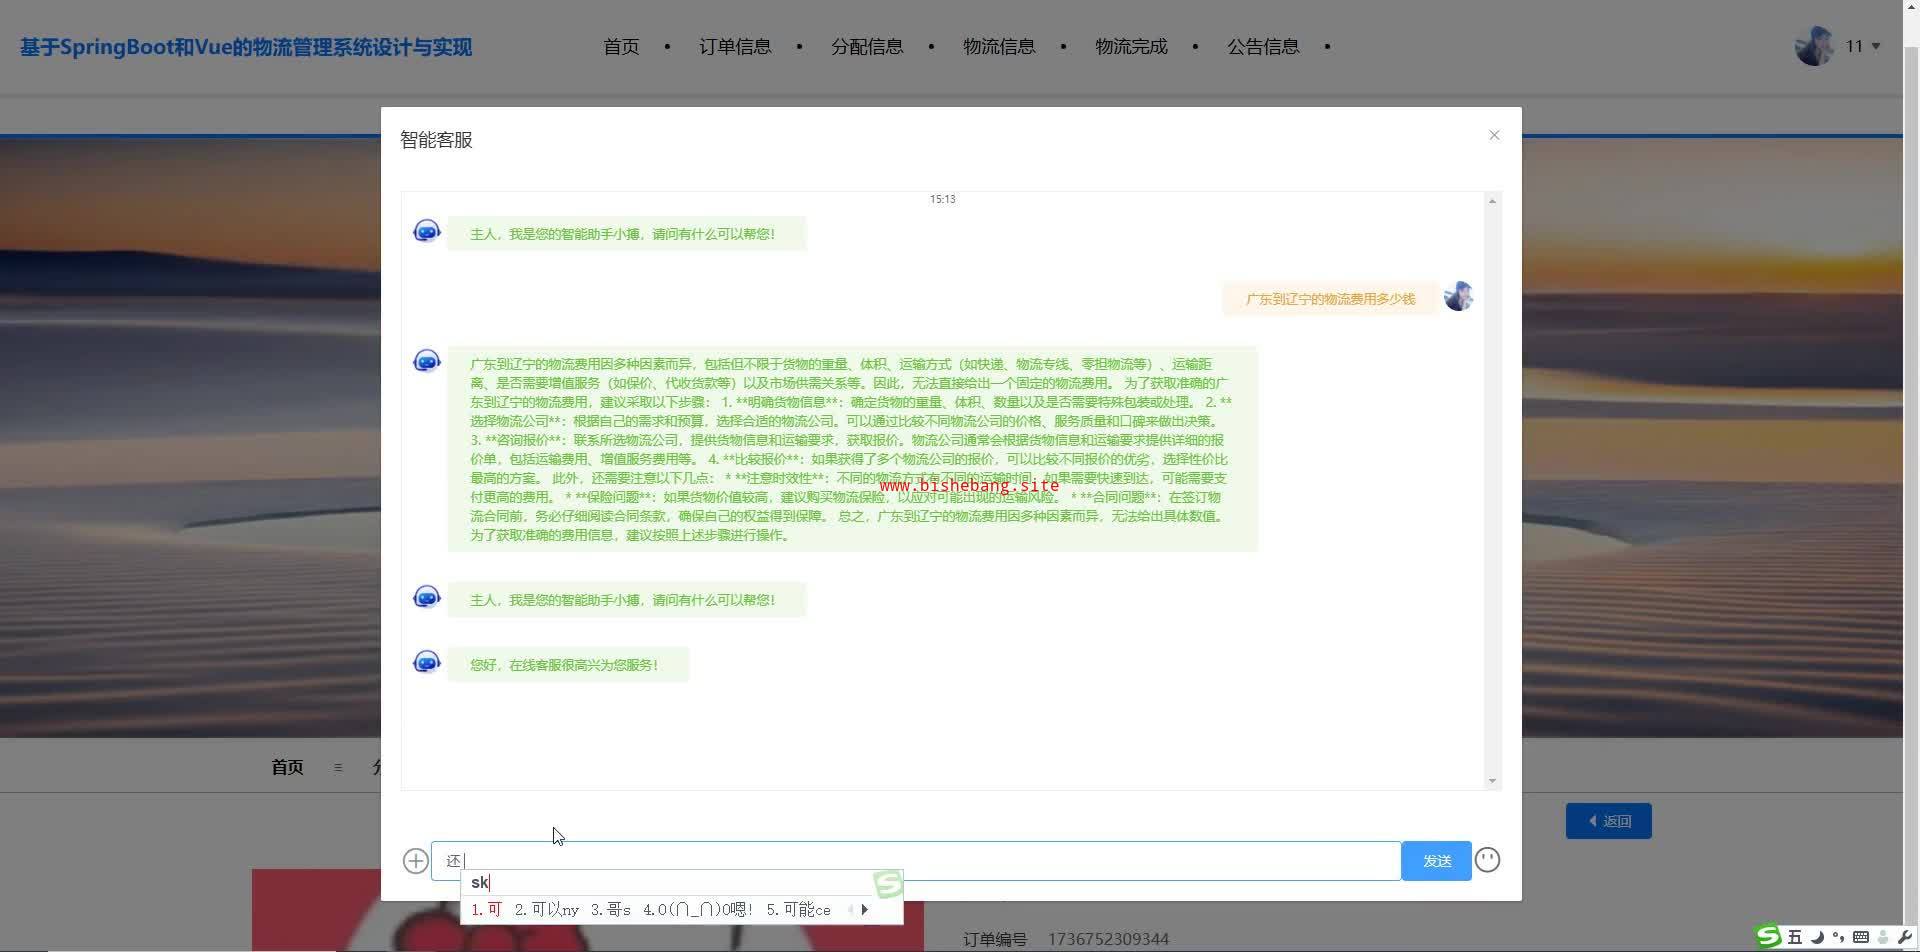Click the user avatar in the top header

tap(1814, 46)
